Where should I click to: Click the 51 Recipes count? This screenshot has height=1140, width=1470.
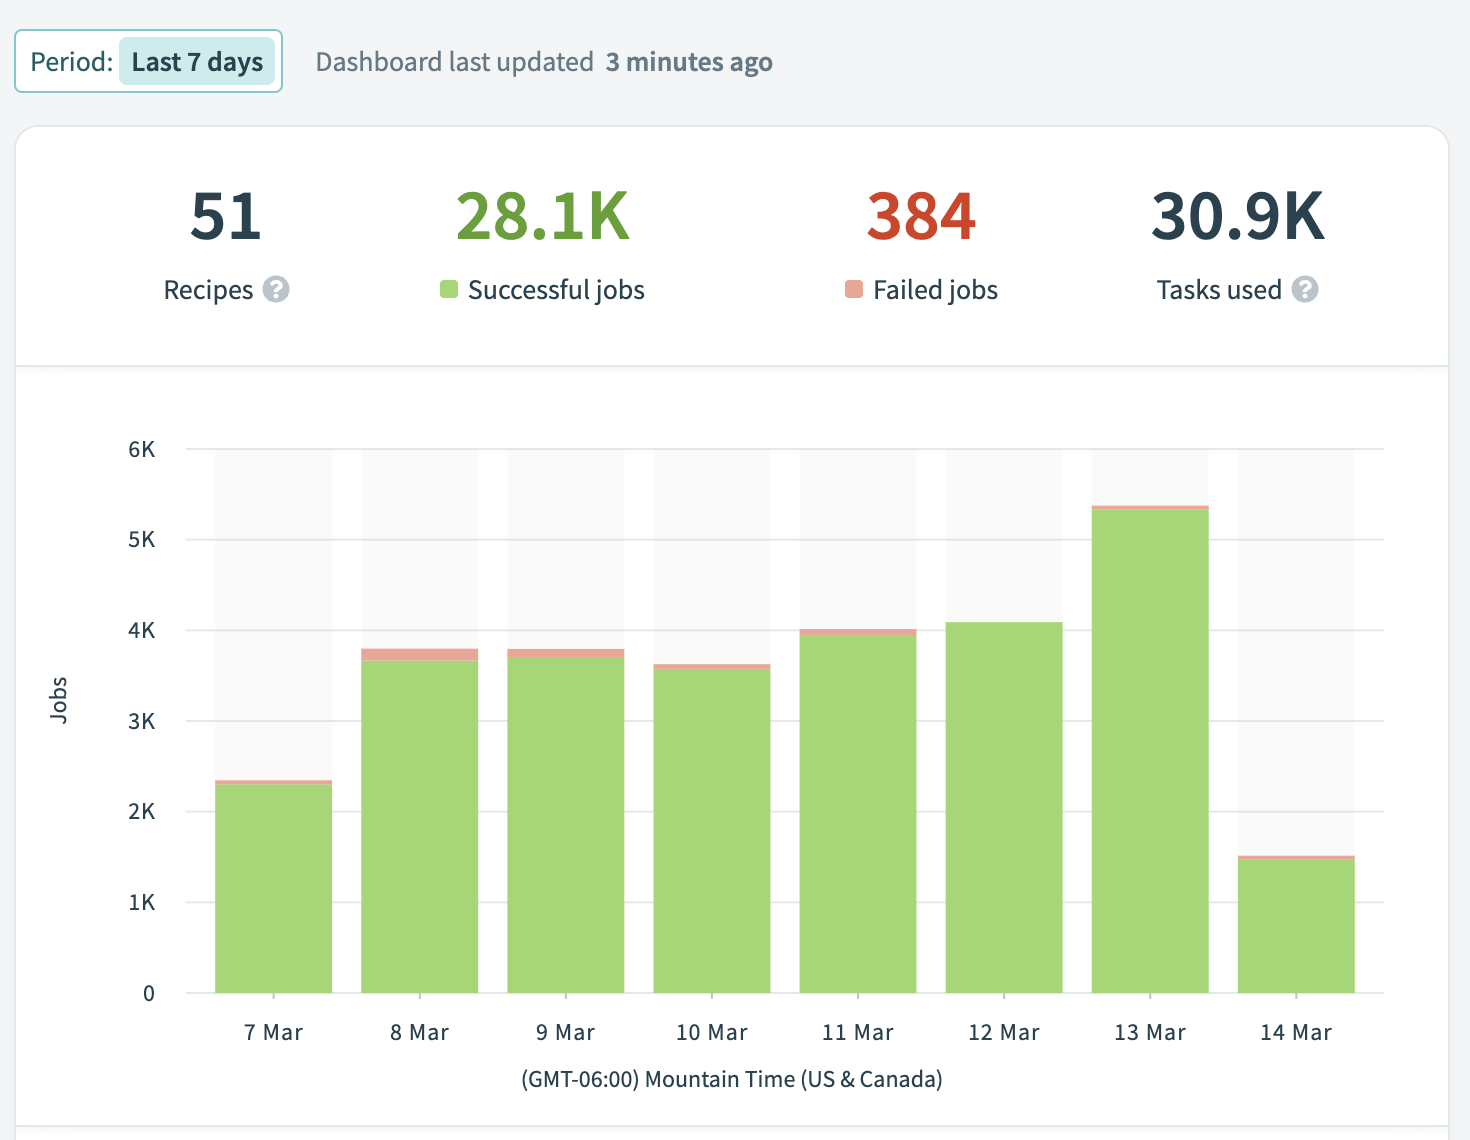click(226, 217)
